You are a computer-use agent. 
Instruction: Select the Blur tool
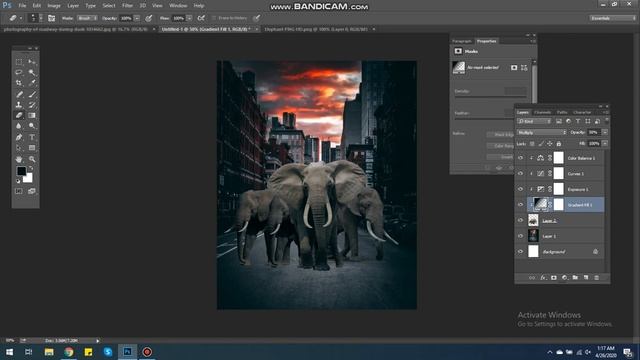pyautogui.click(x=19, y=126)
